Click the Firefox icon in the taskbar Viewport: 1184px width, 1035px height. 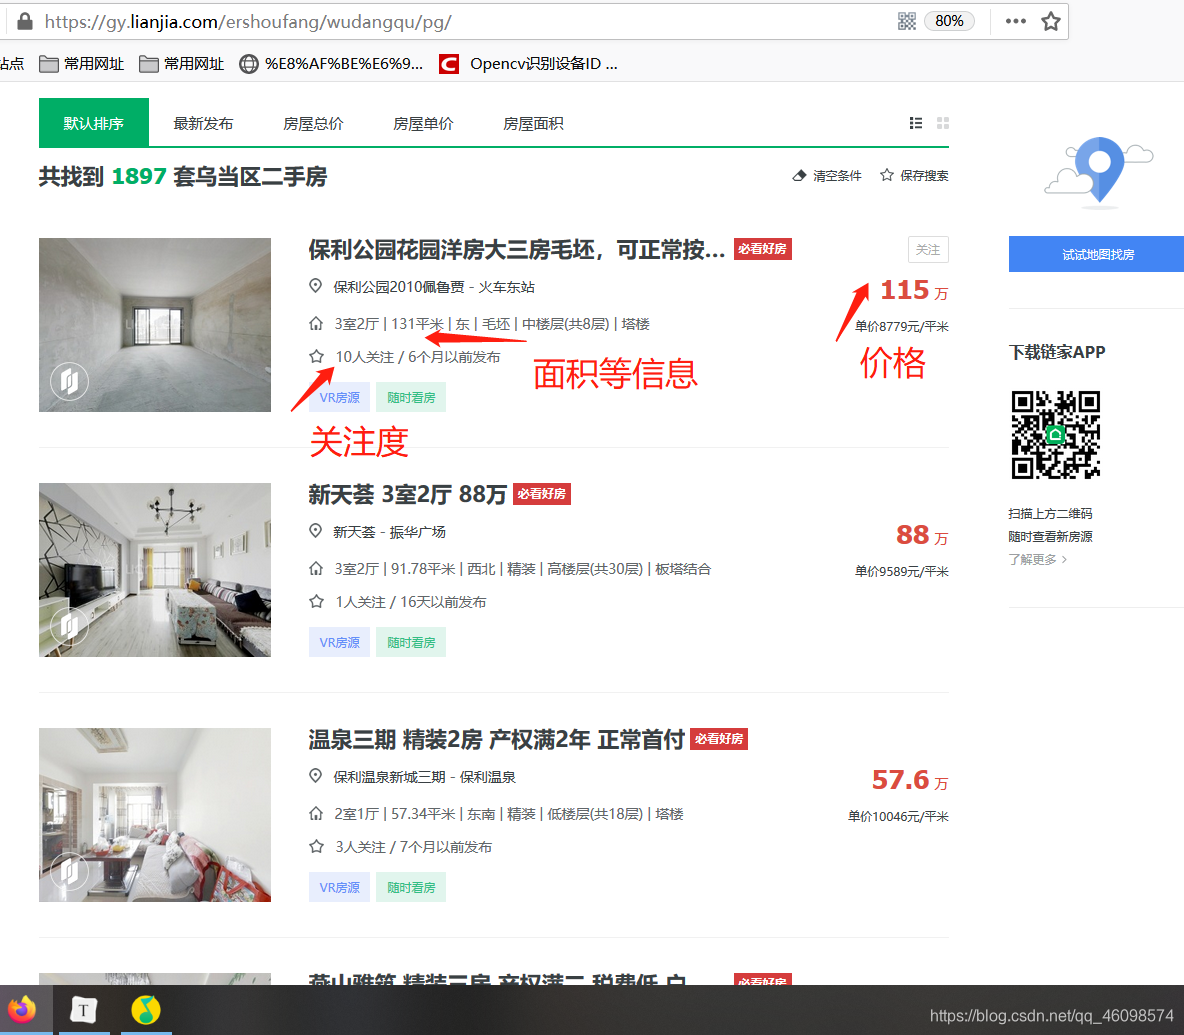click(23, 1009)
